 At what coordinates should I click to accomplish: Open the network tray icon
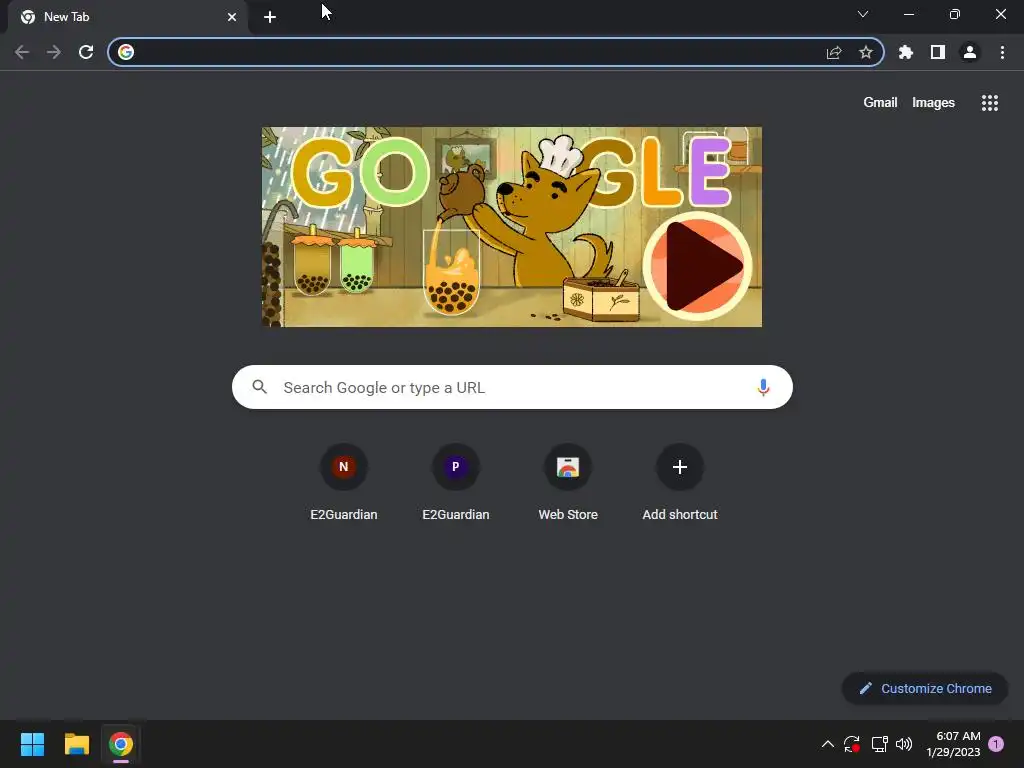(880, 744)
